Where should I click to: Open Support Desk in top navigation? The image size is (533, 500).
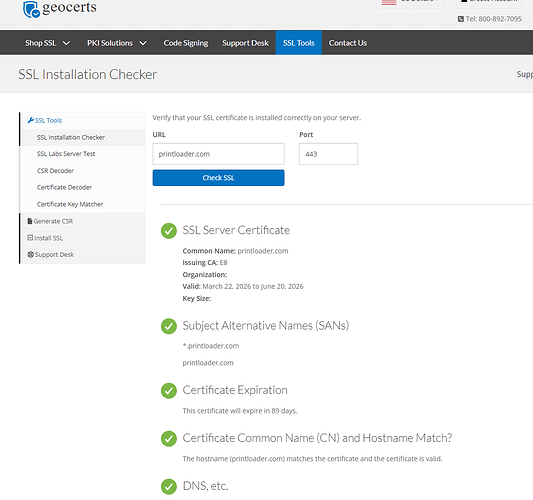click(245, 43)
